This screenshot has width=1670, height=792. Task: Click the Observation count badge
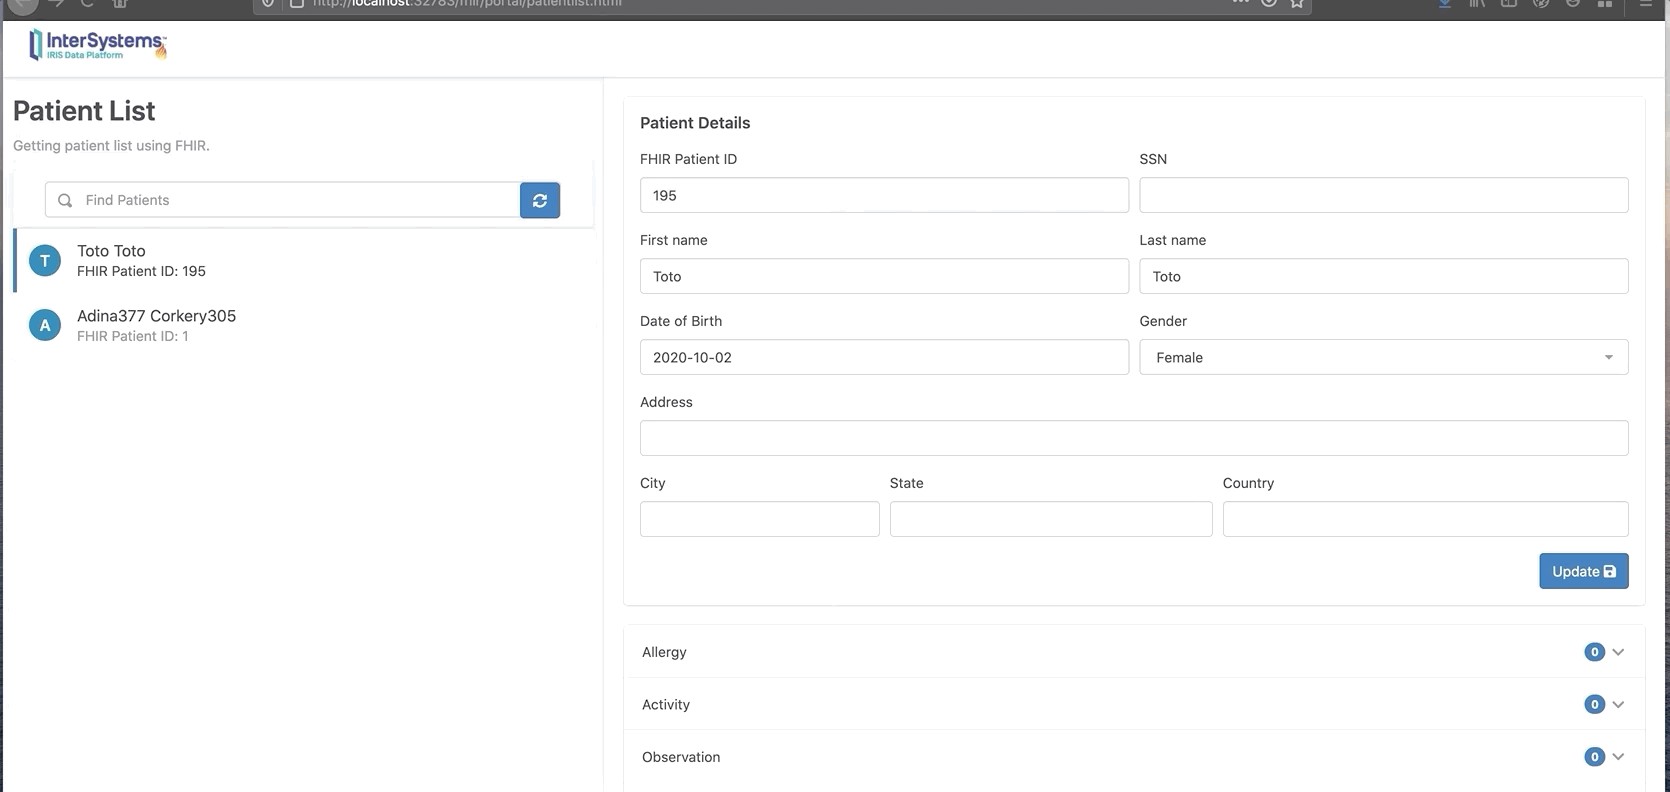[x=1594, y=757]
